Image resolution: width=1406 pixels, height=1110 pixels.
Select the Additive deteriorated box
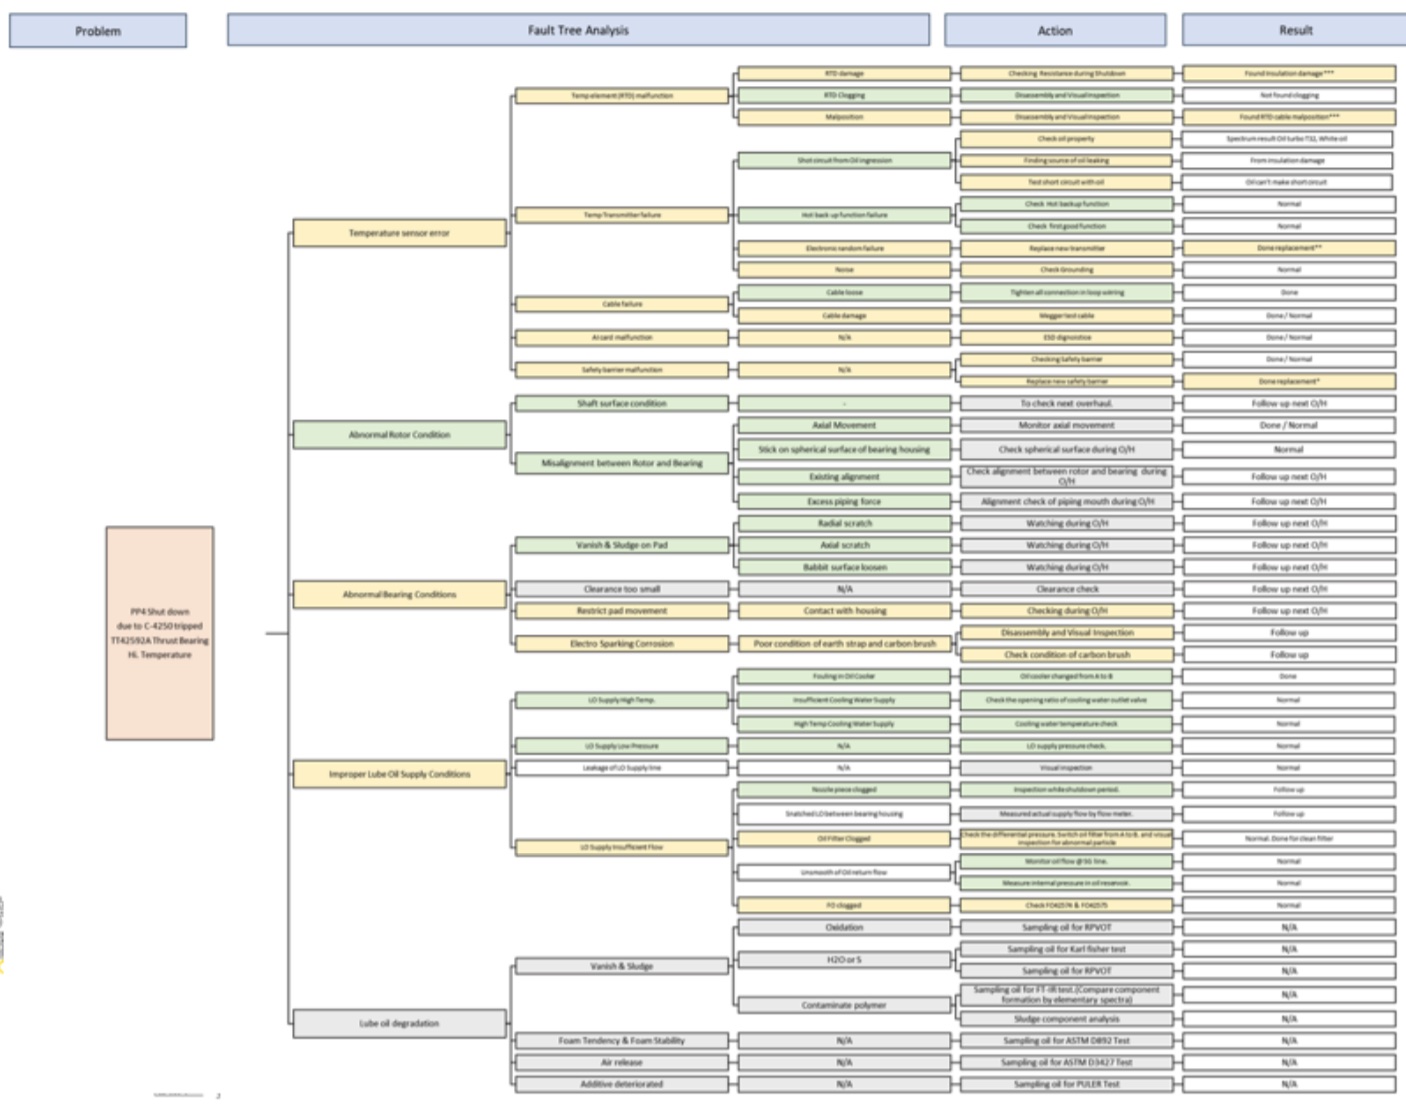(621, 1084)
